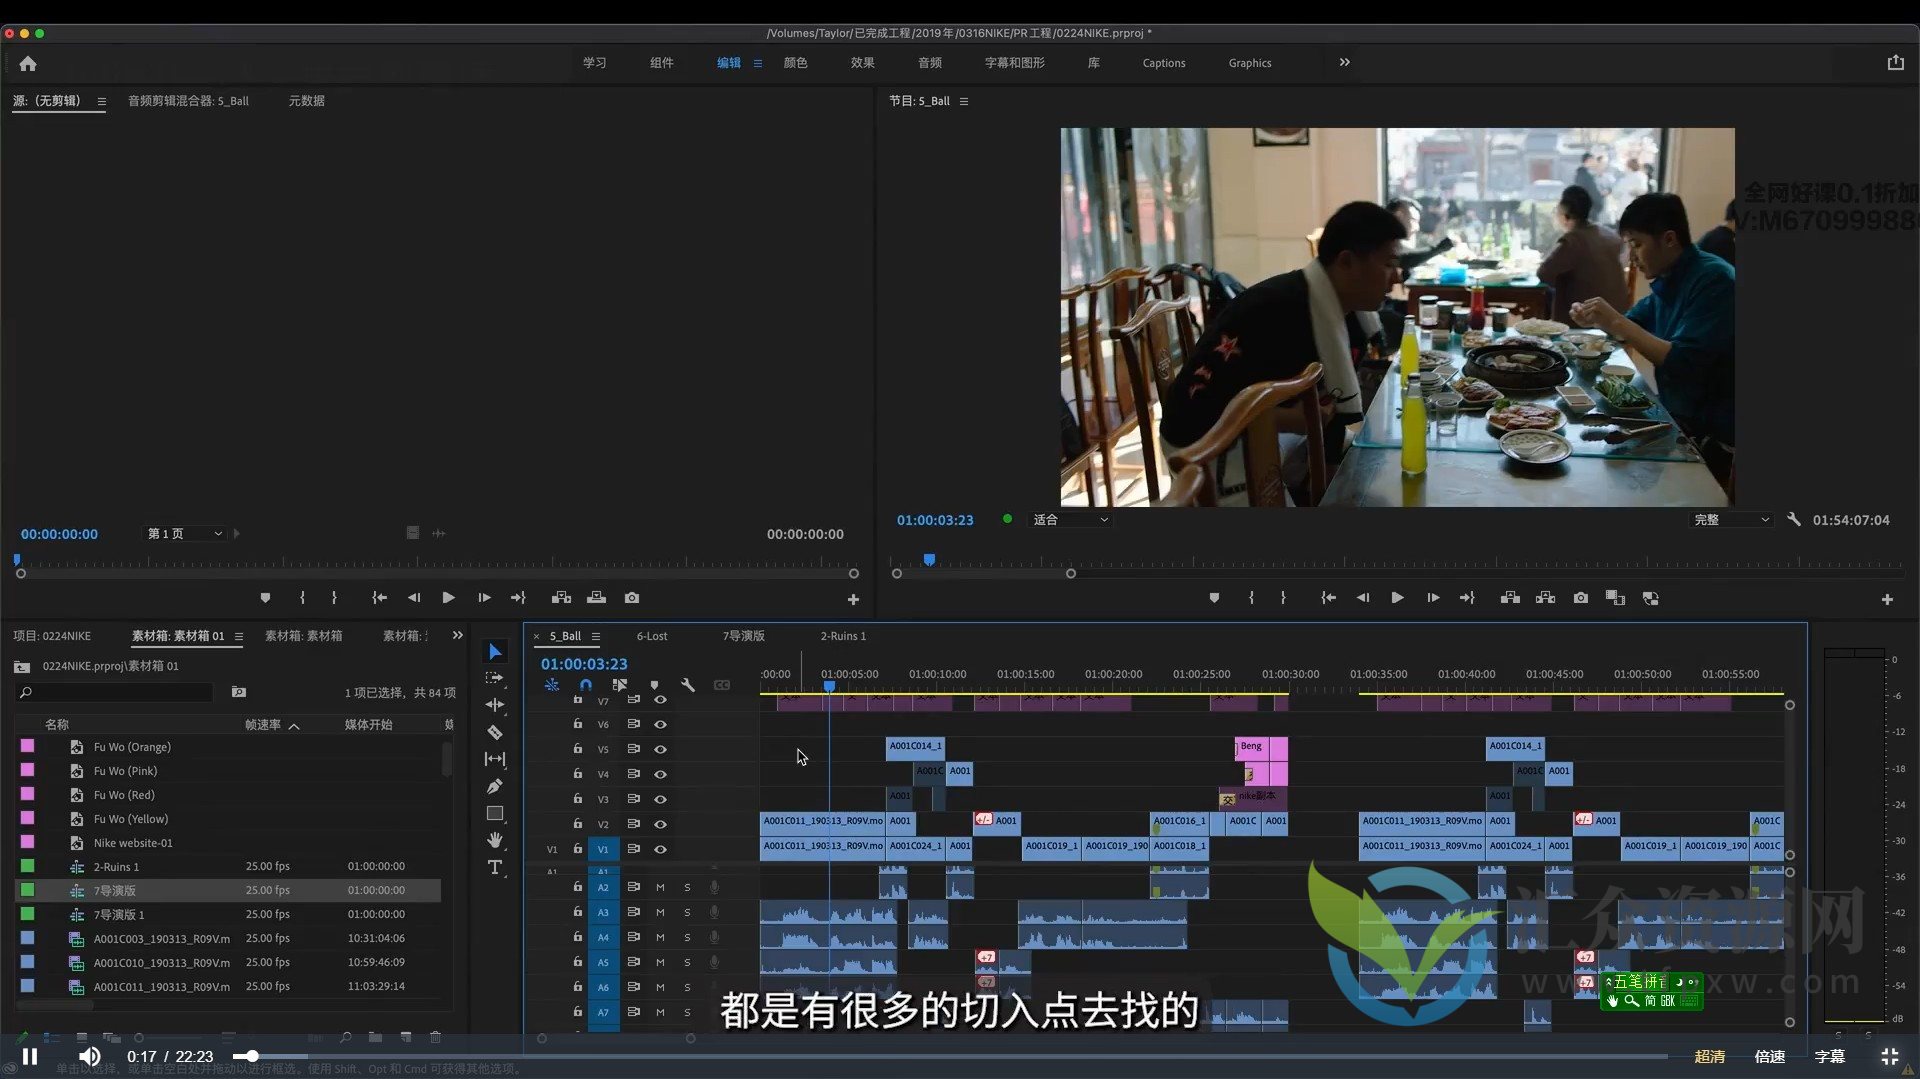The height and width of the screenshot is (1079, 1920).
Task: Open the 6-Lost sequence tab
Action: point(652,636)
